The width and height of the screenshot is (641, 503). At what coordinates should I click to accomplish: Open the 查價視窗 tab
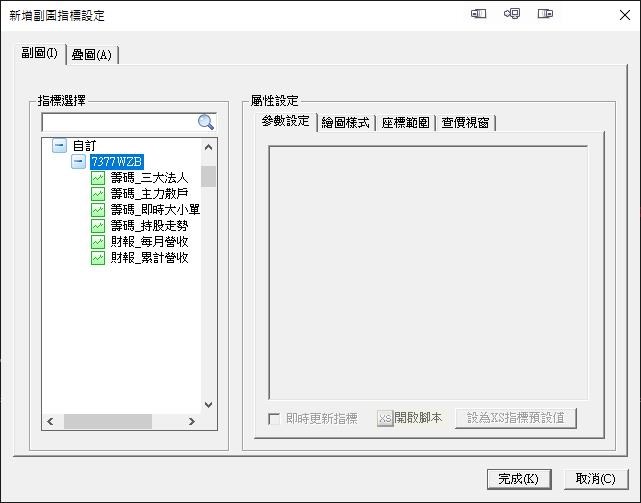coord(465,123)
